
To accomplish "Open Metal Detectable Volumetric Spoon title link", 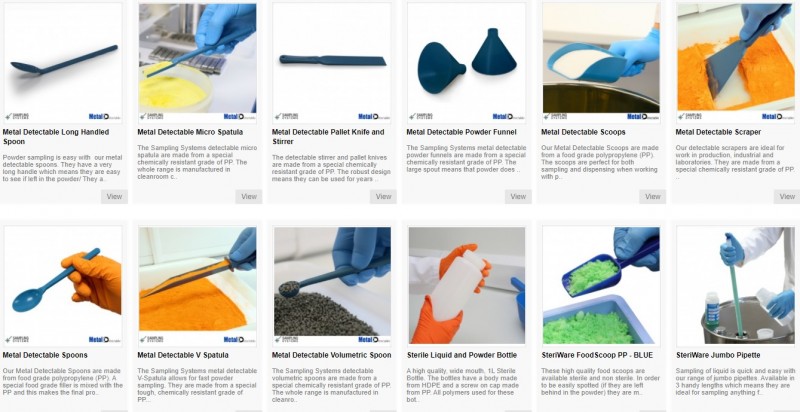I will point(332,355).
